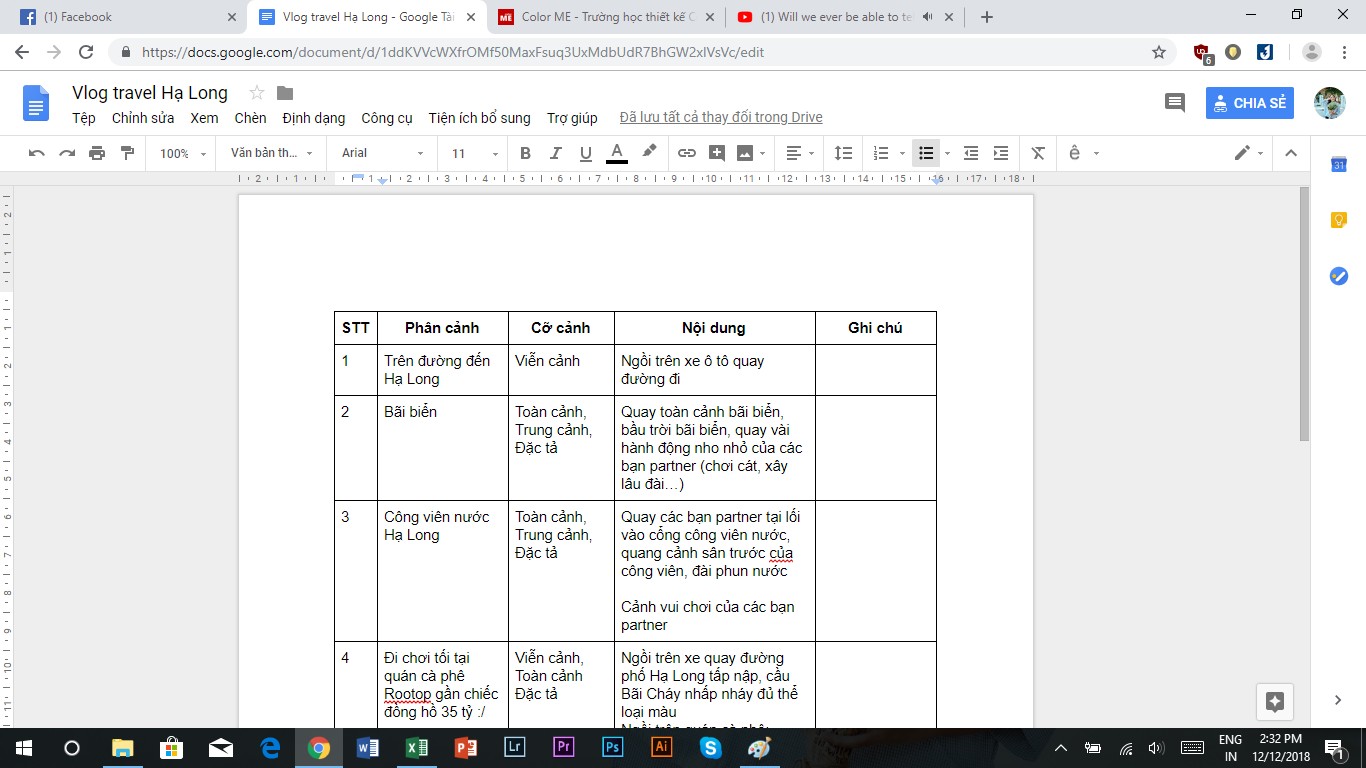Click the Insert image icon

[745, 153]
